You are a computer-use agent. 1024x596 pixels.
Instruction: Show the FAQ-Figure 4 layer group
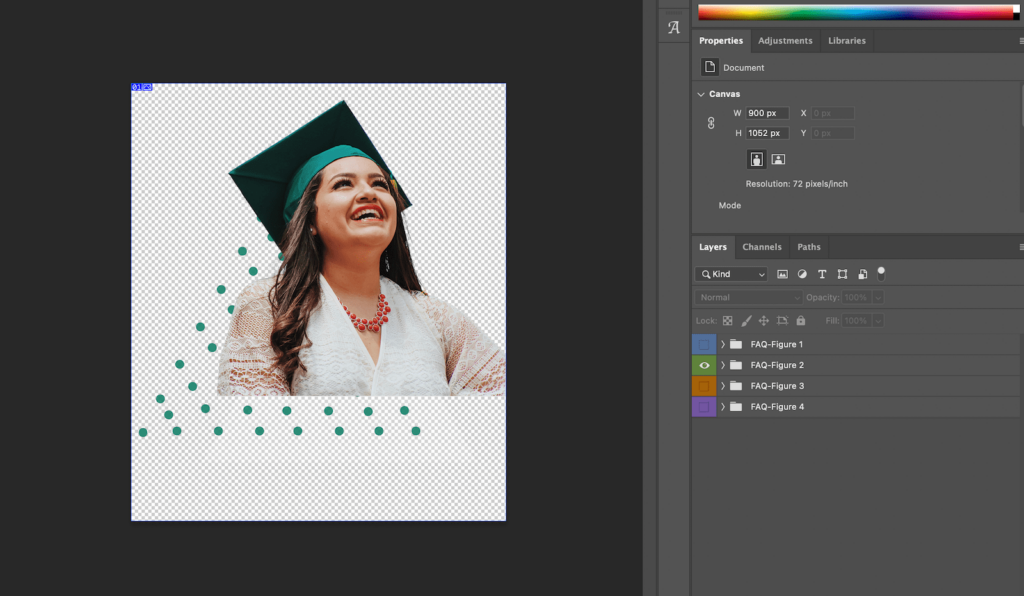704,407
